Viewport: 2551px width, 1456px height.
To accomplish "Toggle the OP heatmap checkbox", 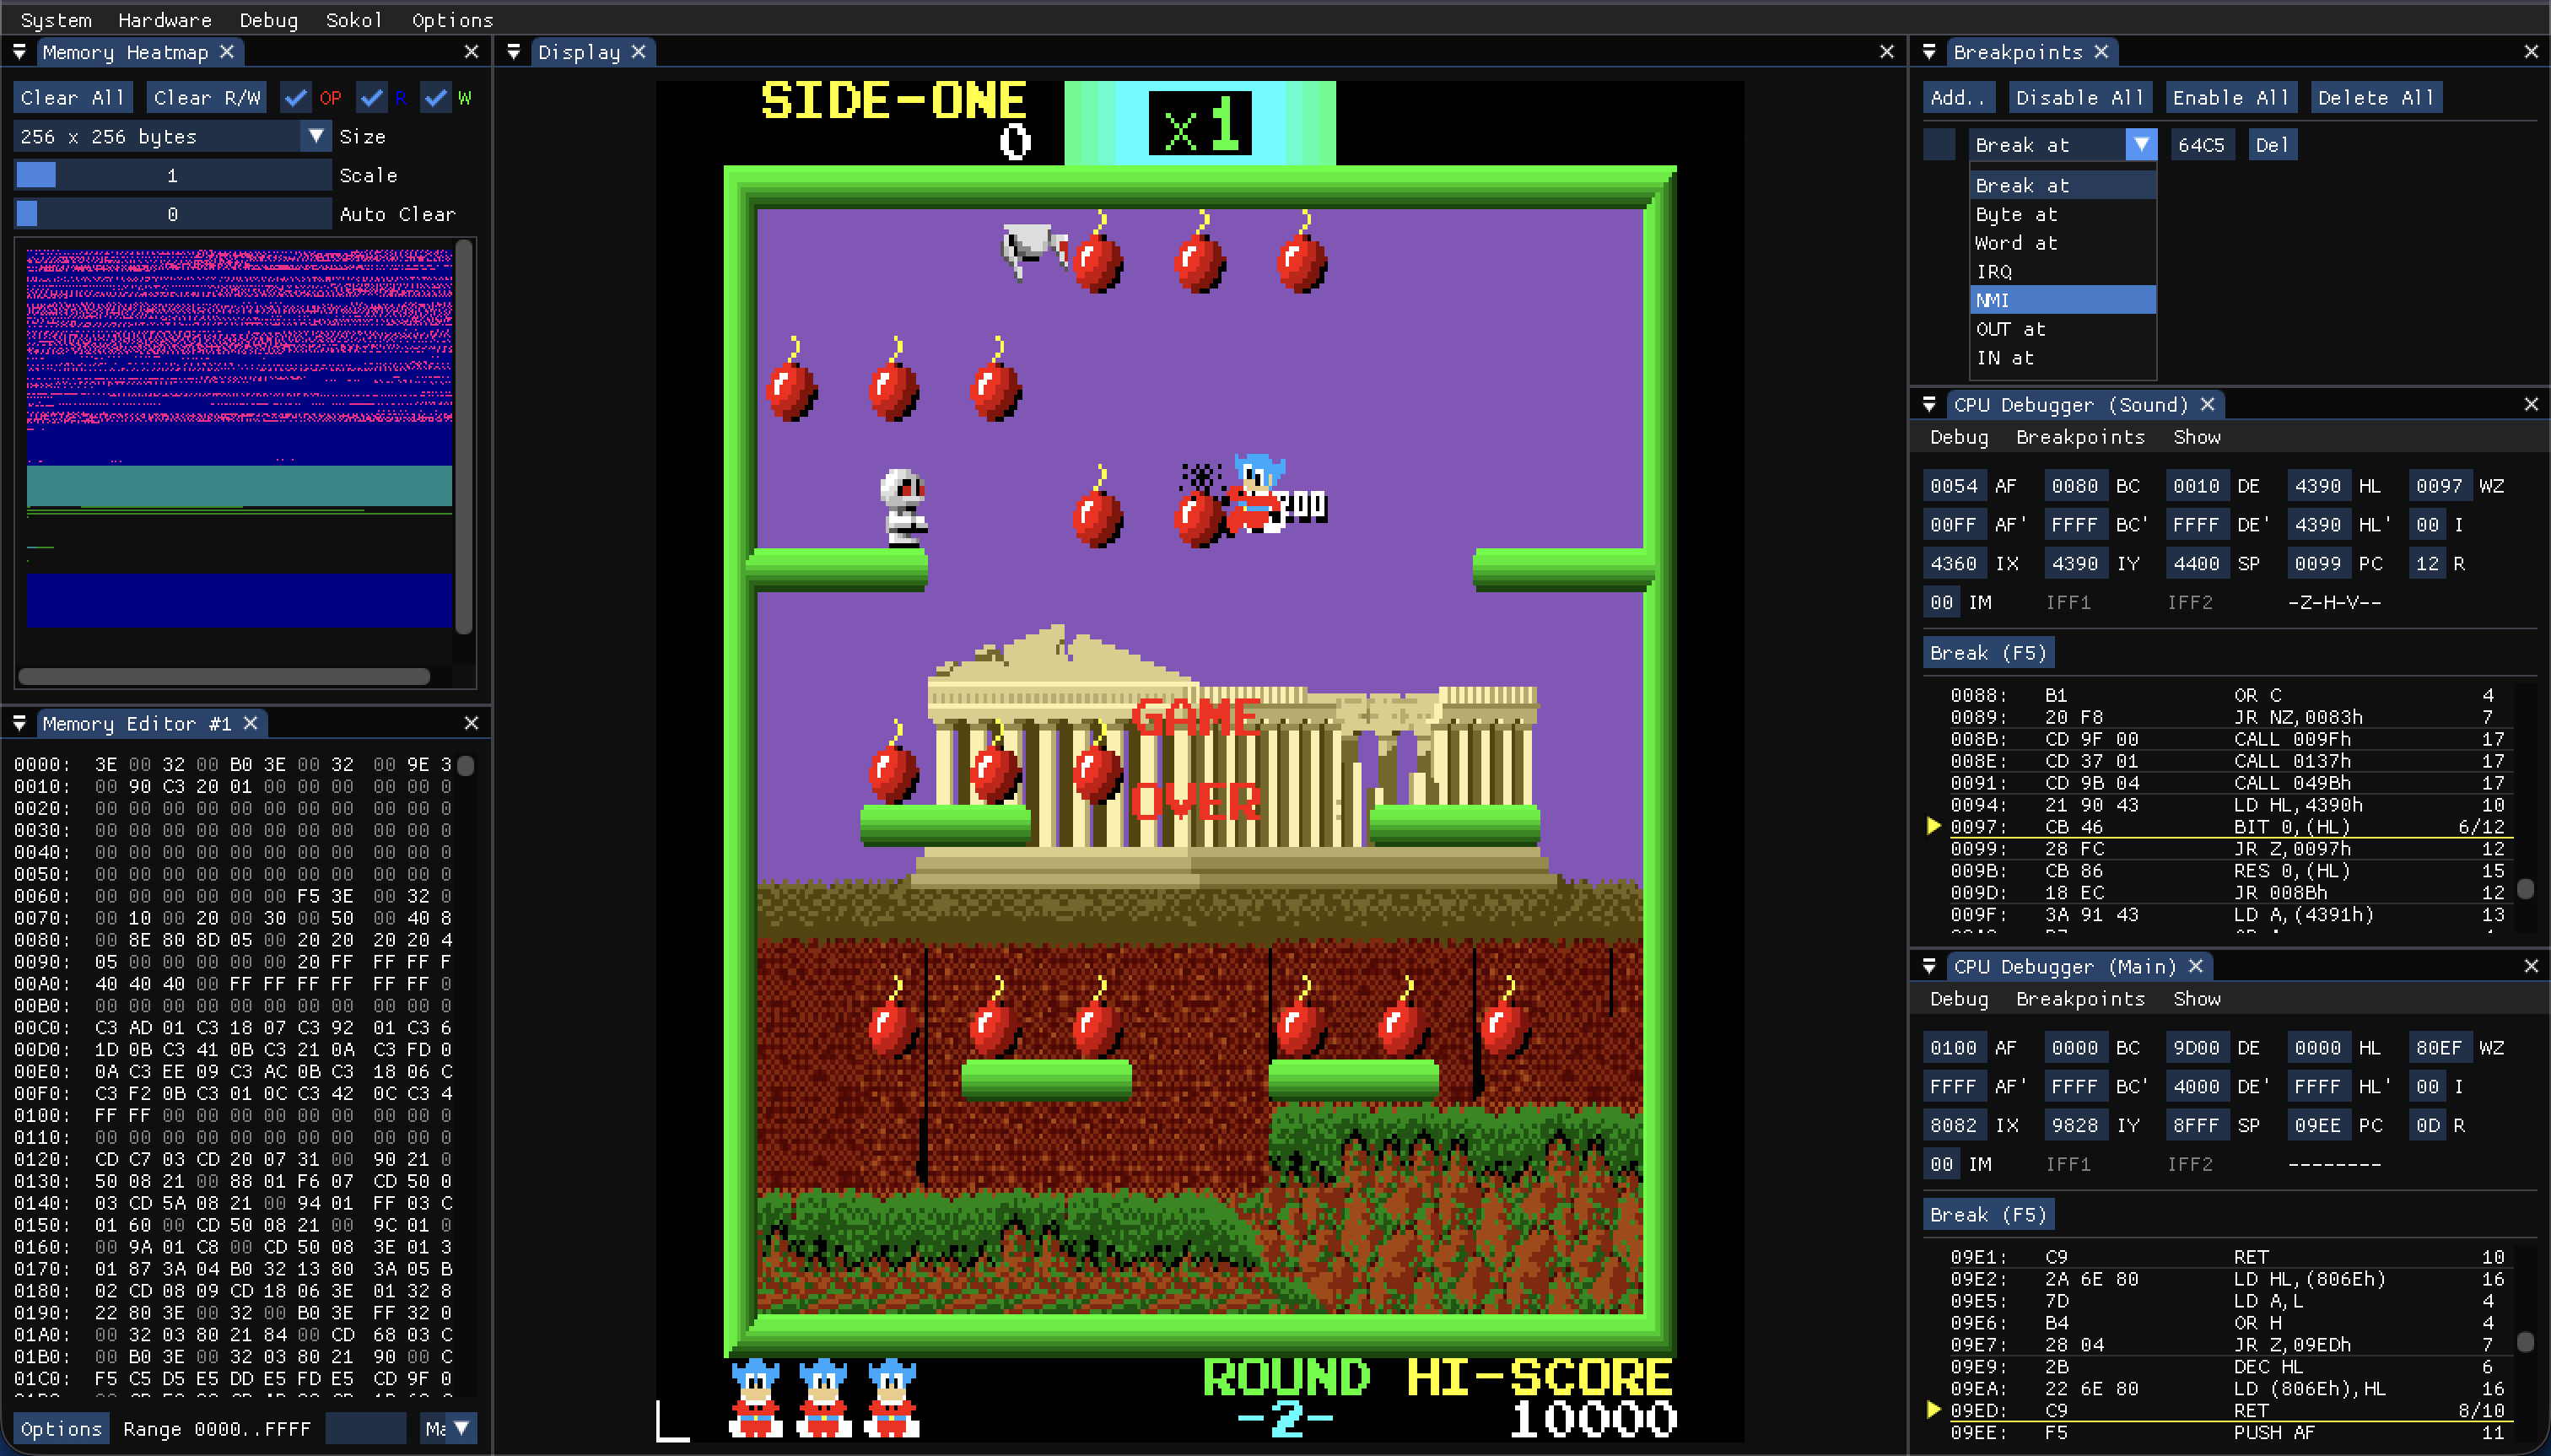I will point(295,98).
